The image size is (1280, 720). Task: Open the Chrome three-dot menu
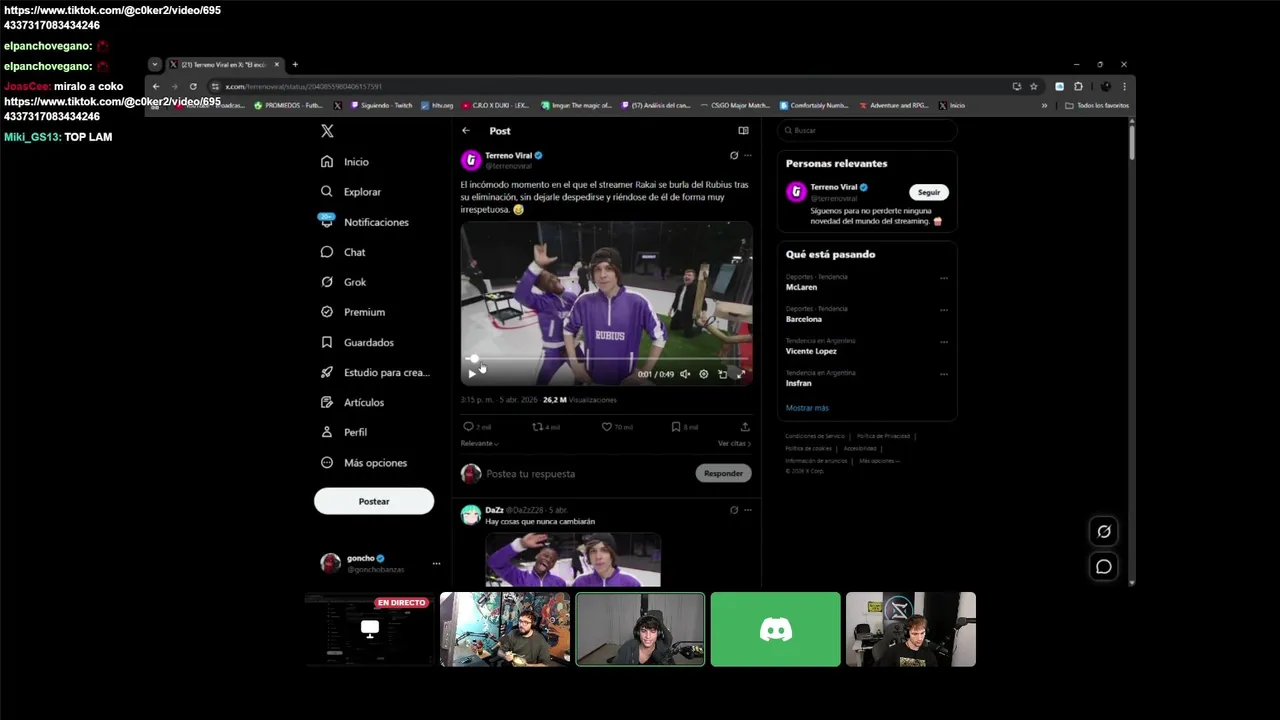click(x=1124, y=86)
